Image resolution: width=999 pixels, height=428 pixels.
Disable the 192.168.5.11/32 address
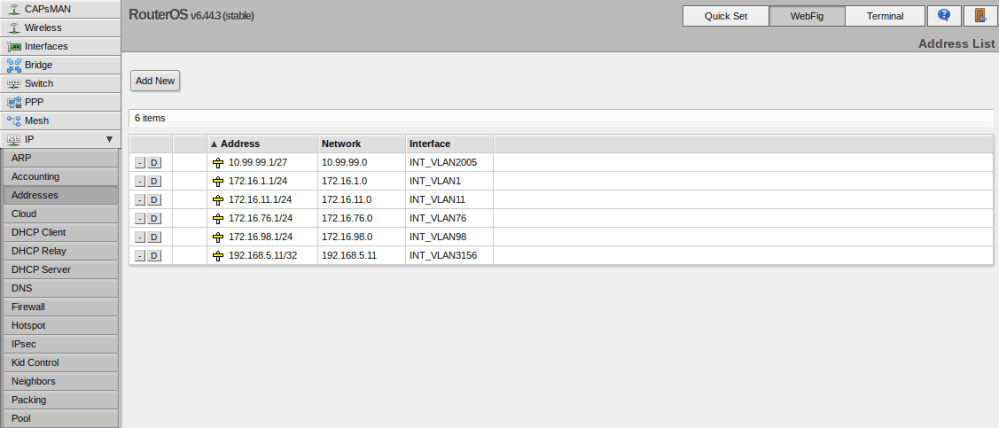154,255
